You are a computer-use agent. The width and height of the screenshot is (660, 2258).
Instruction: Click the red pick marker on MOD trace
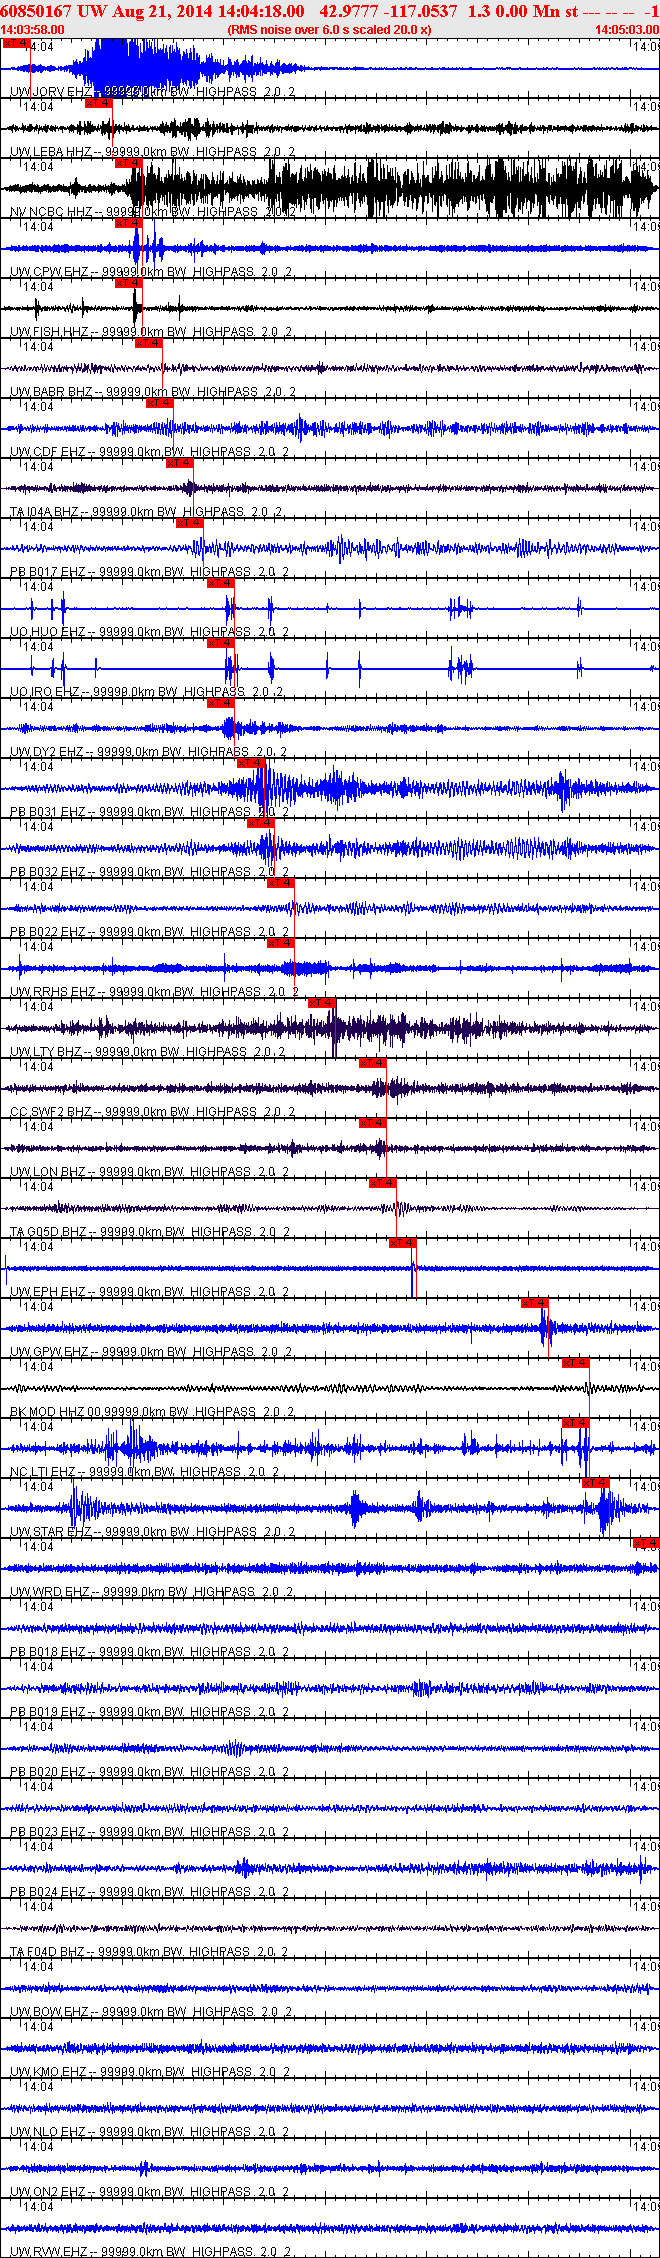576,1363
